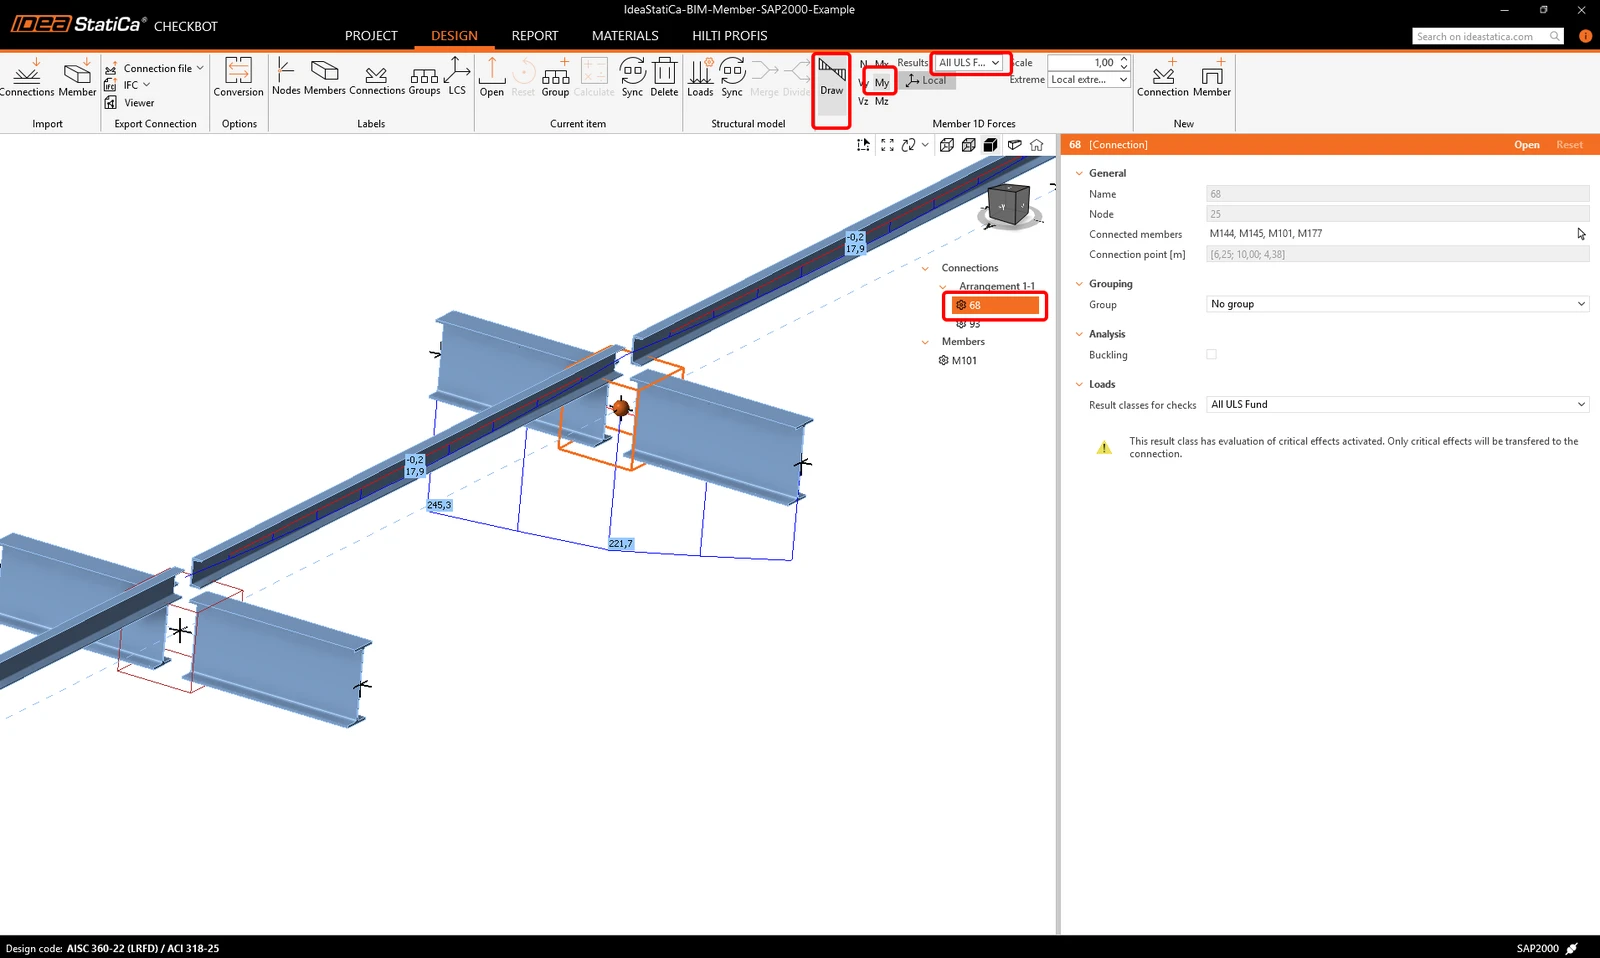Select the Vz force component

863,101
